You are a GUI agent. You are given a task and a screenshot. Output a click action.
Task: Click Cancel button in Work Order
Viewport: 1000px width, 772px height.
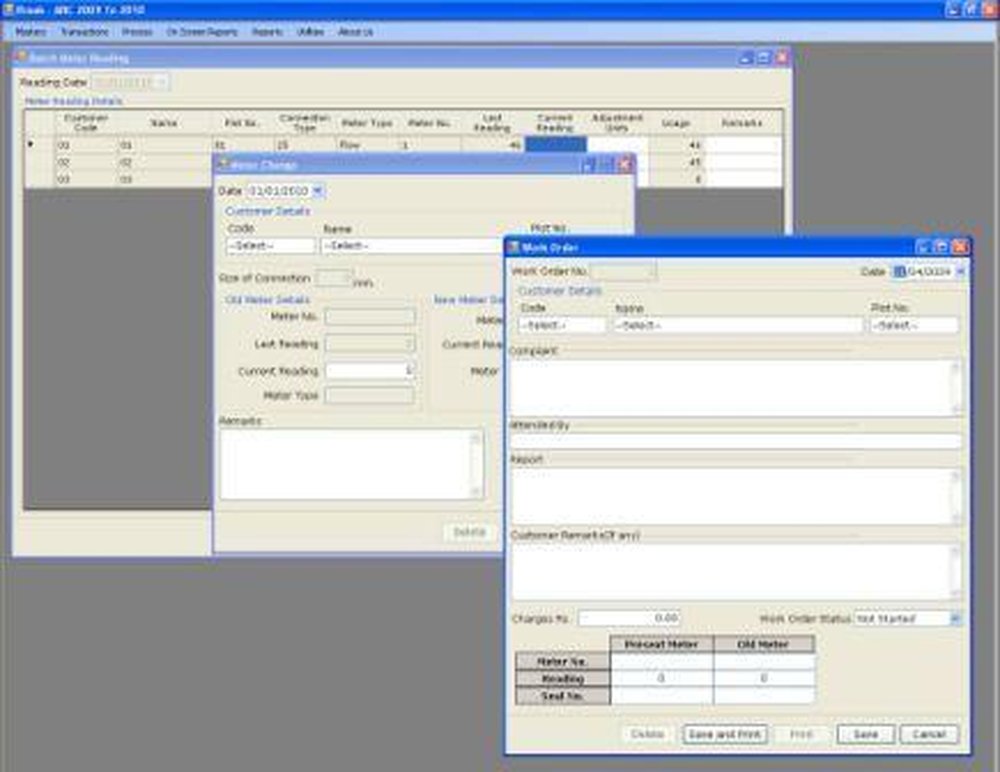click(929, 734)
